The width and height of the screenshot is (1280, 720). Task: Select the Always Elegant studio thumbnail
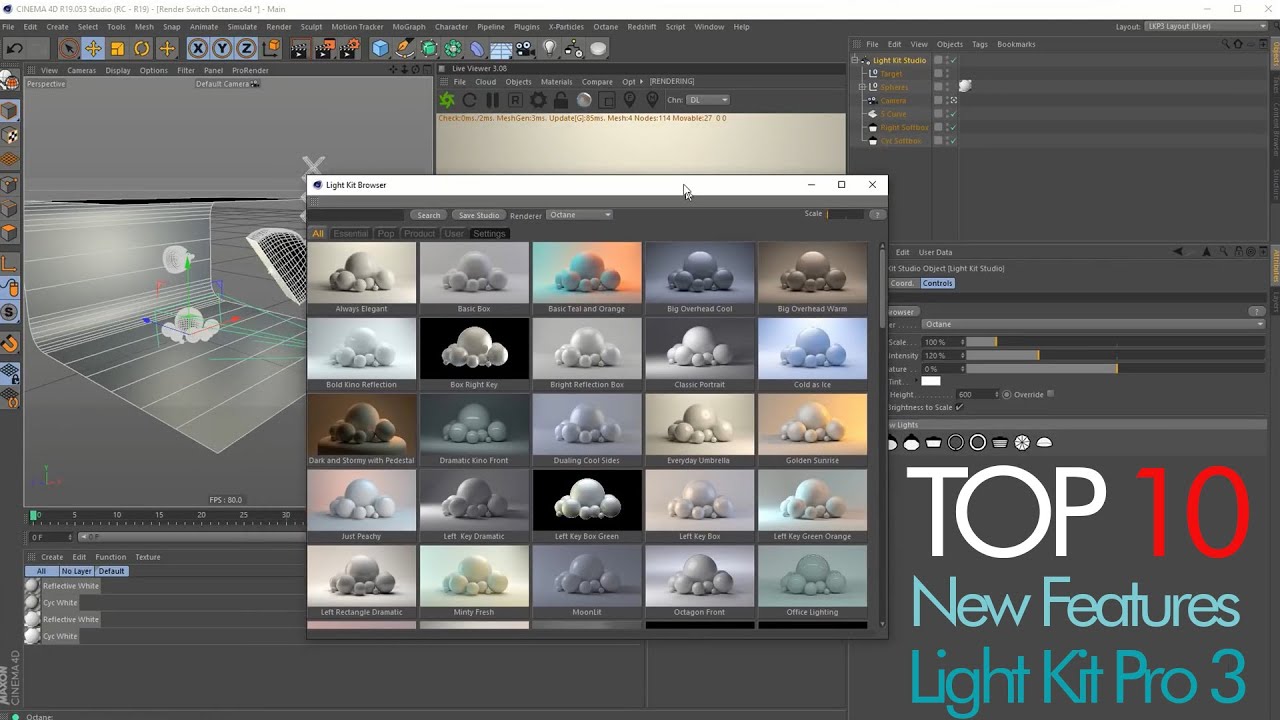pos(361,273)
